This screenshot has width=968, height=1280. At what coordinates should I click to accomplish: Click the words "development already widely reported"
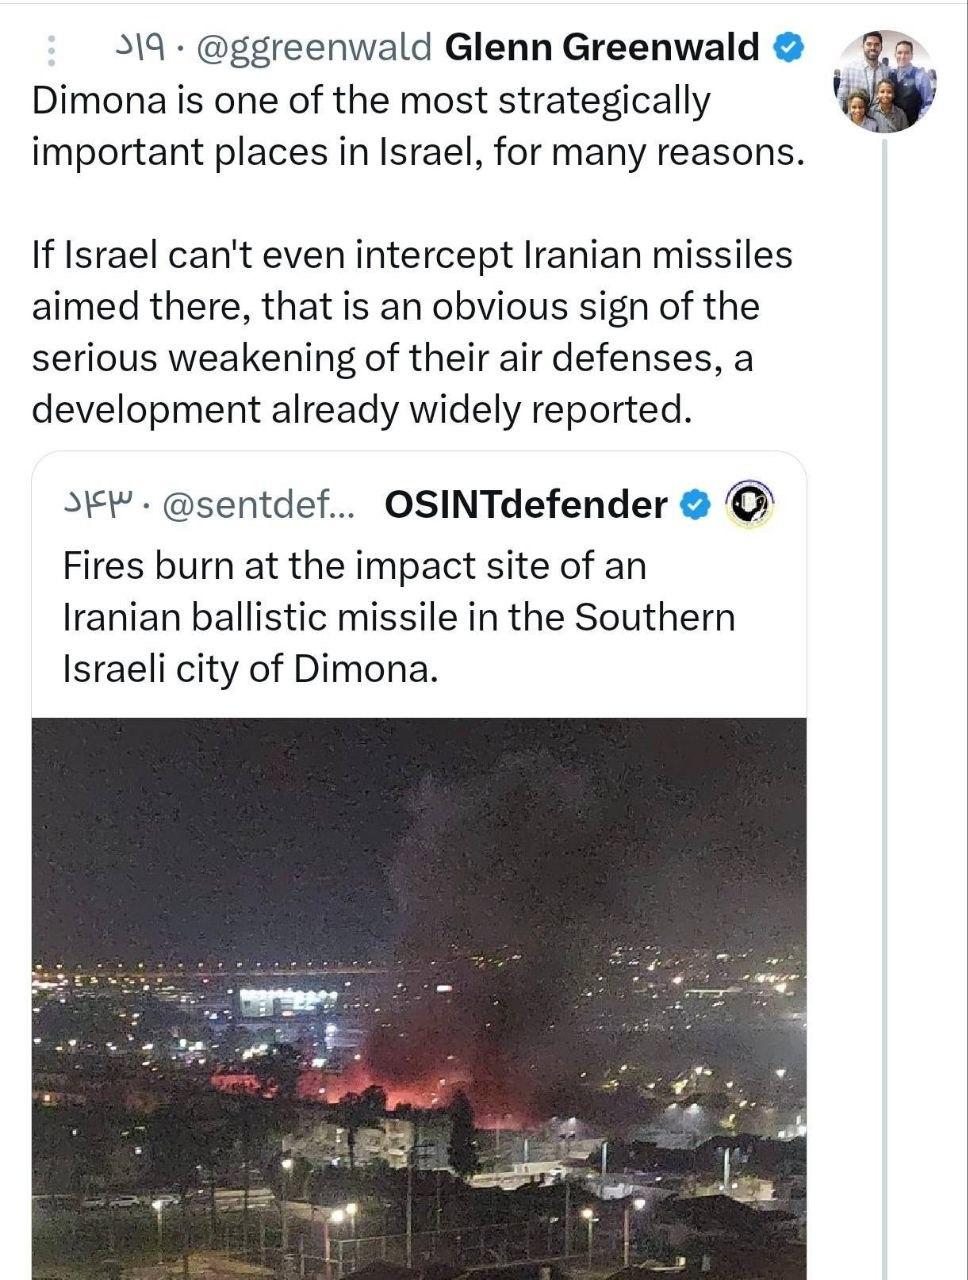[x=360, y=410]
